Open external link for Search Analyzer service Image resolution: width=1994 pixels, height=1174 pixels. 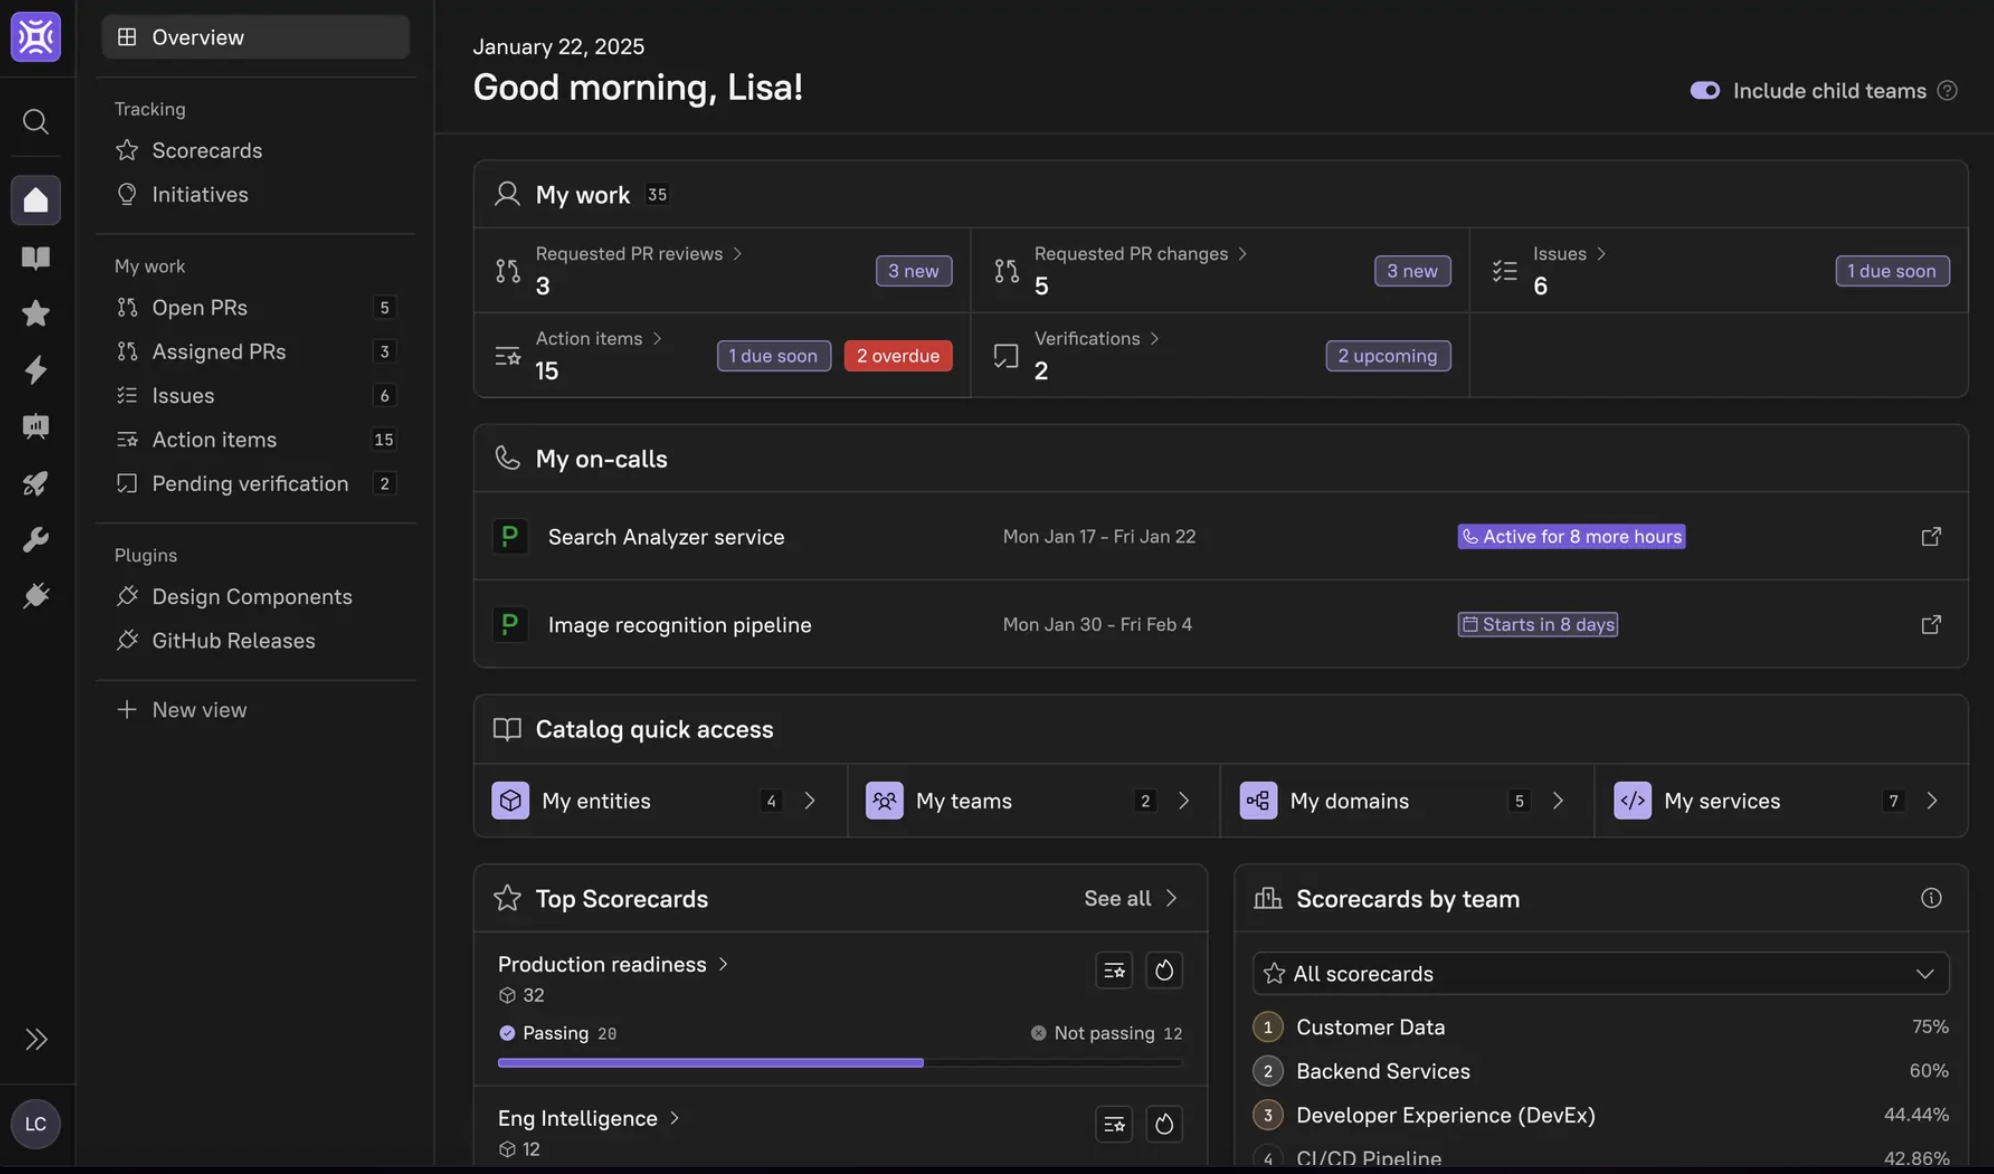click(x=1931, y=537)
